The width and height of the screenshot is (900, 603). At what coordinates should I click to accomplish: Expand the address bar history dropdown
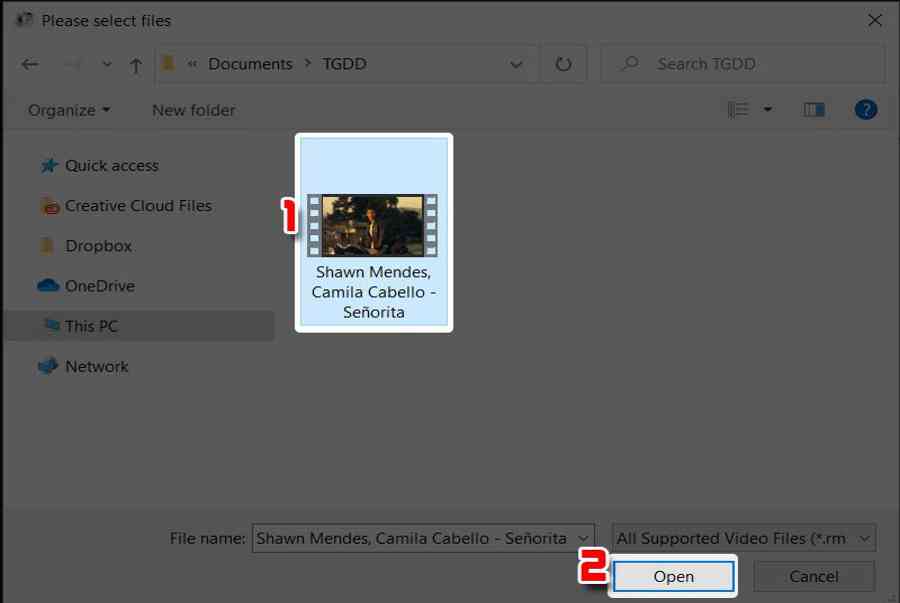516,64
